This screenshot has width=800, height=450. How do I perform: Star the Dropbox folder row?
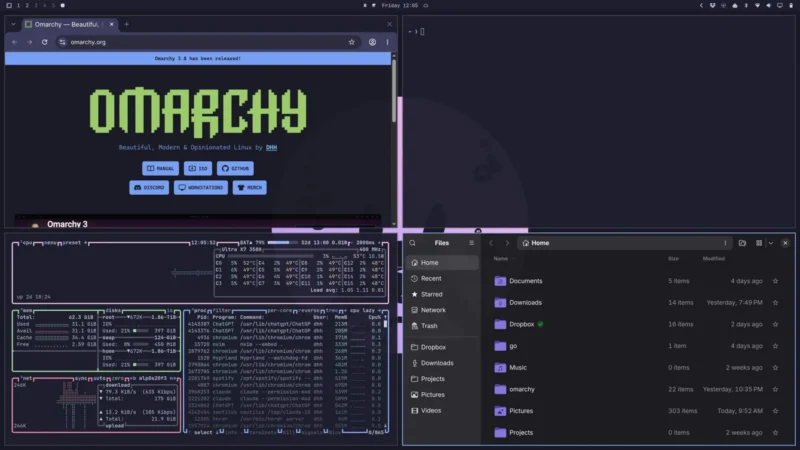click(x=776, y=324)
